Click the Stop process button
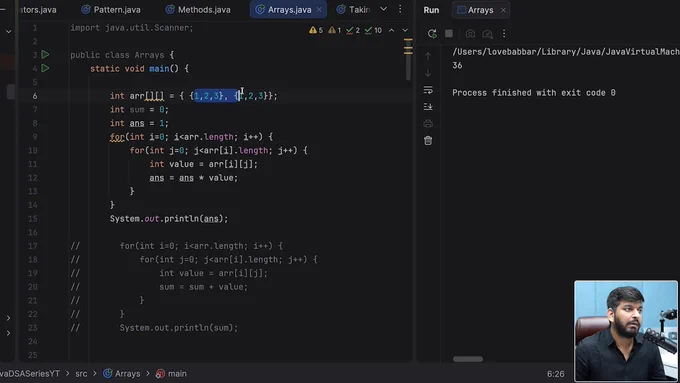Screen dimensions: 680x383 tap(449, 33)
